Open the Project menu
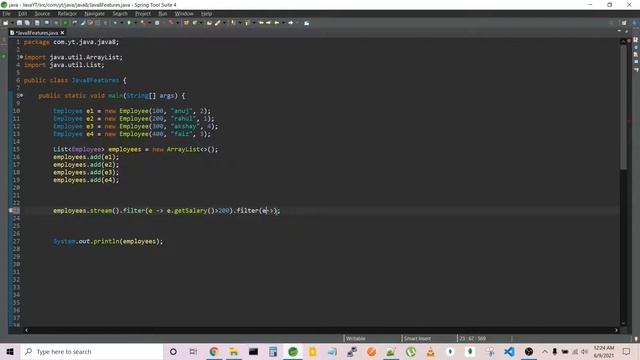This screenshot has height=360, width=640. pyautogui.click(x=143, y=14)
